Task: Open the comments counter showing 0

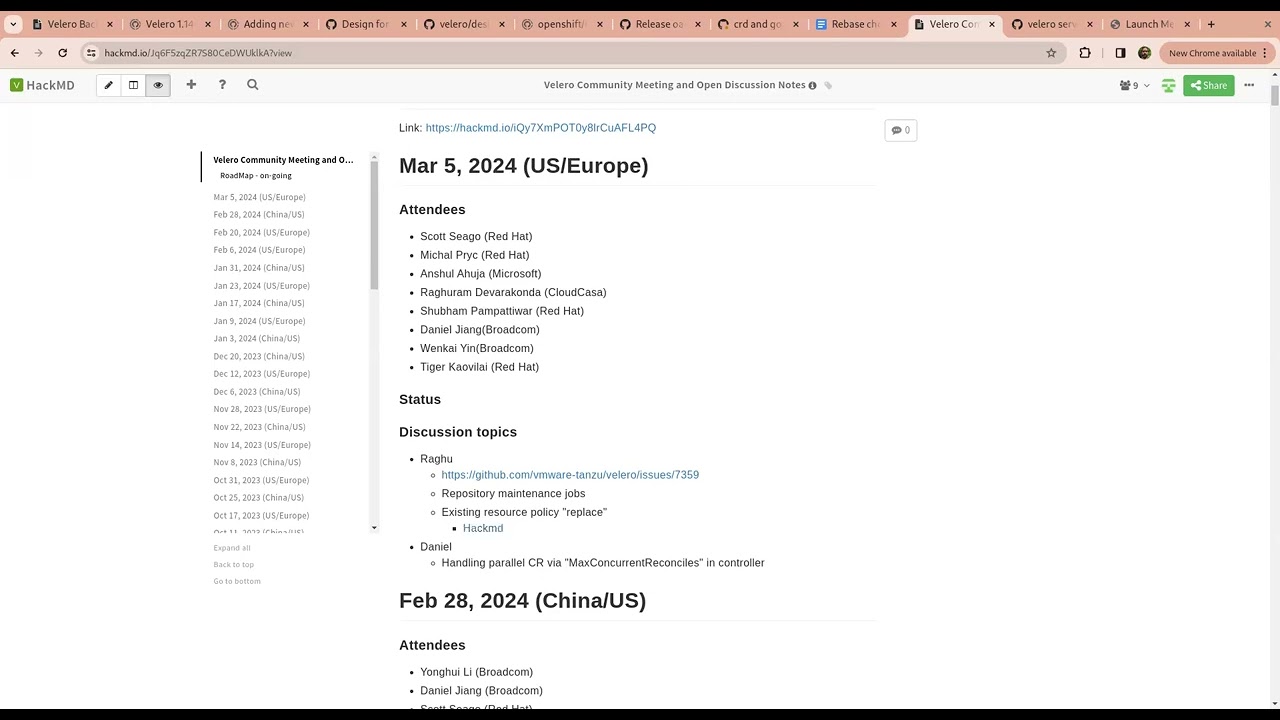Action: pyautogui.click(x=901, y=130)
